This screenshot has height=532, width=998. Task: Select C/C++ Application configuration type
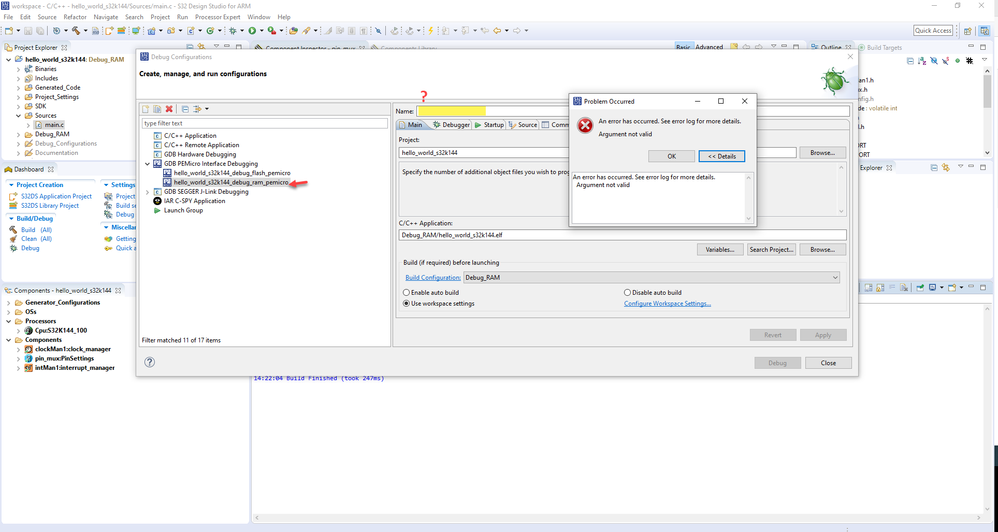pos(190,136)
